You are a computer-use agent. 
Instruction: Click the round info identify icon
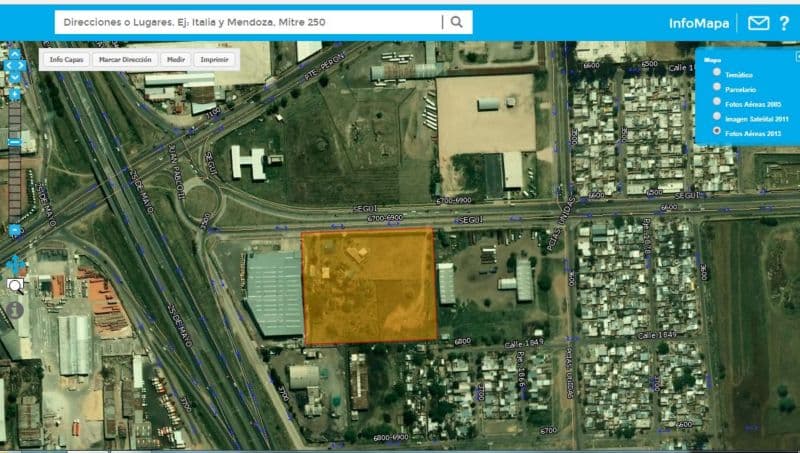[15, 310]
